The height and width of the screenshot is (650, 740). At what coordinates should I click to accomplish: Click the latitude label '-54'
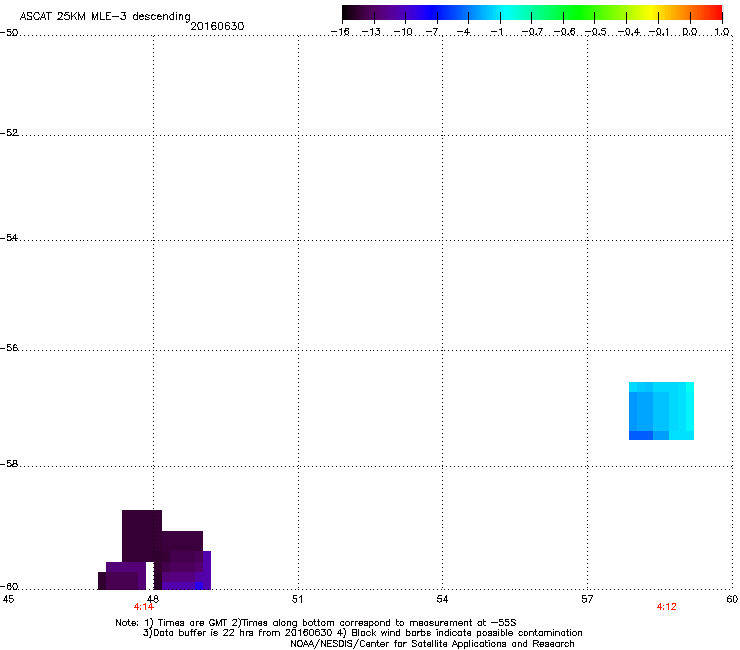point(9,237)
